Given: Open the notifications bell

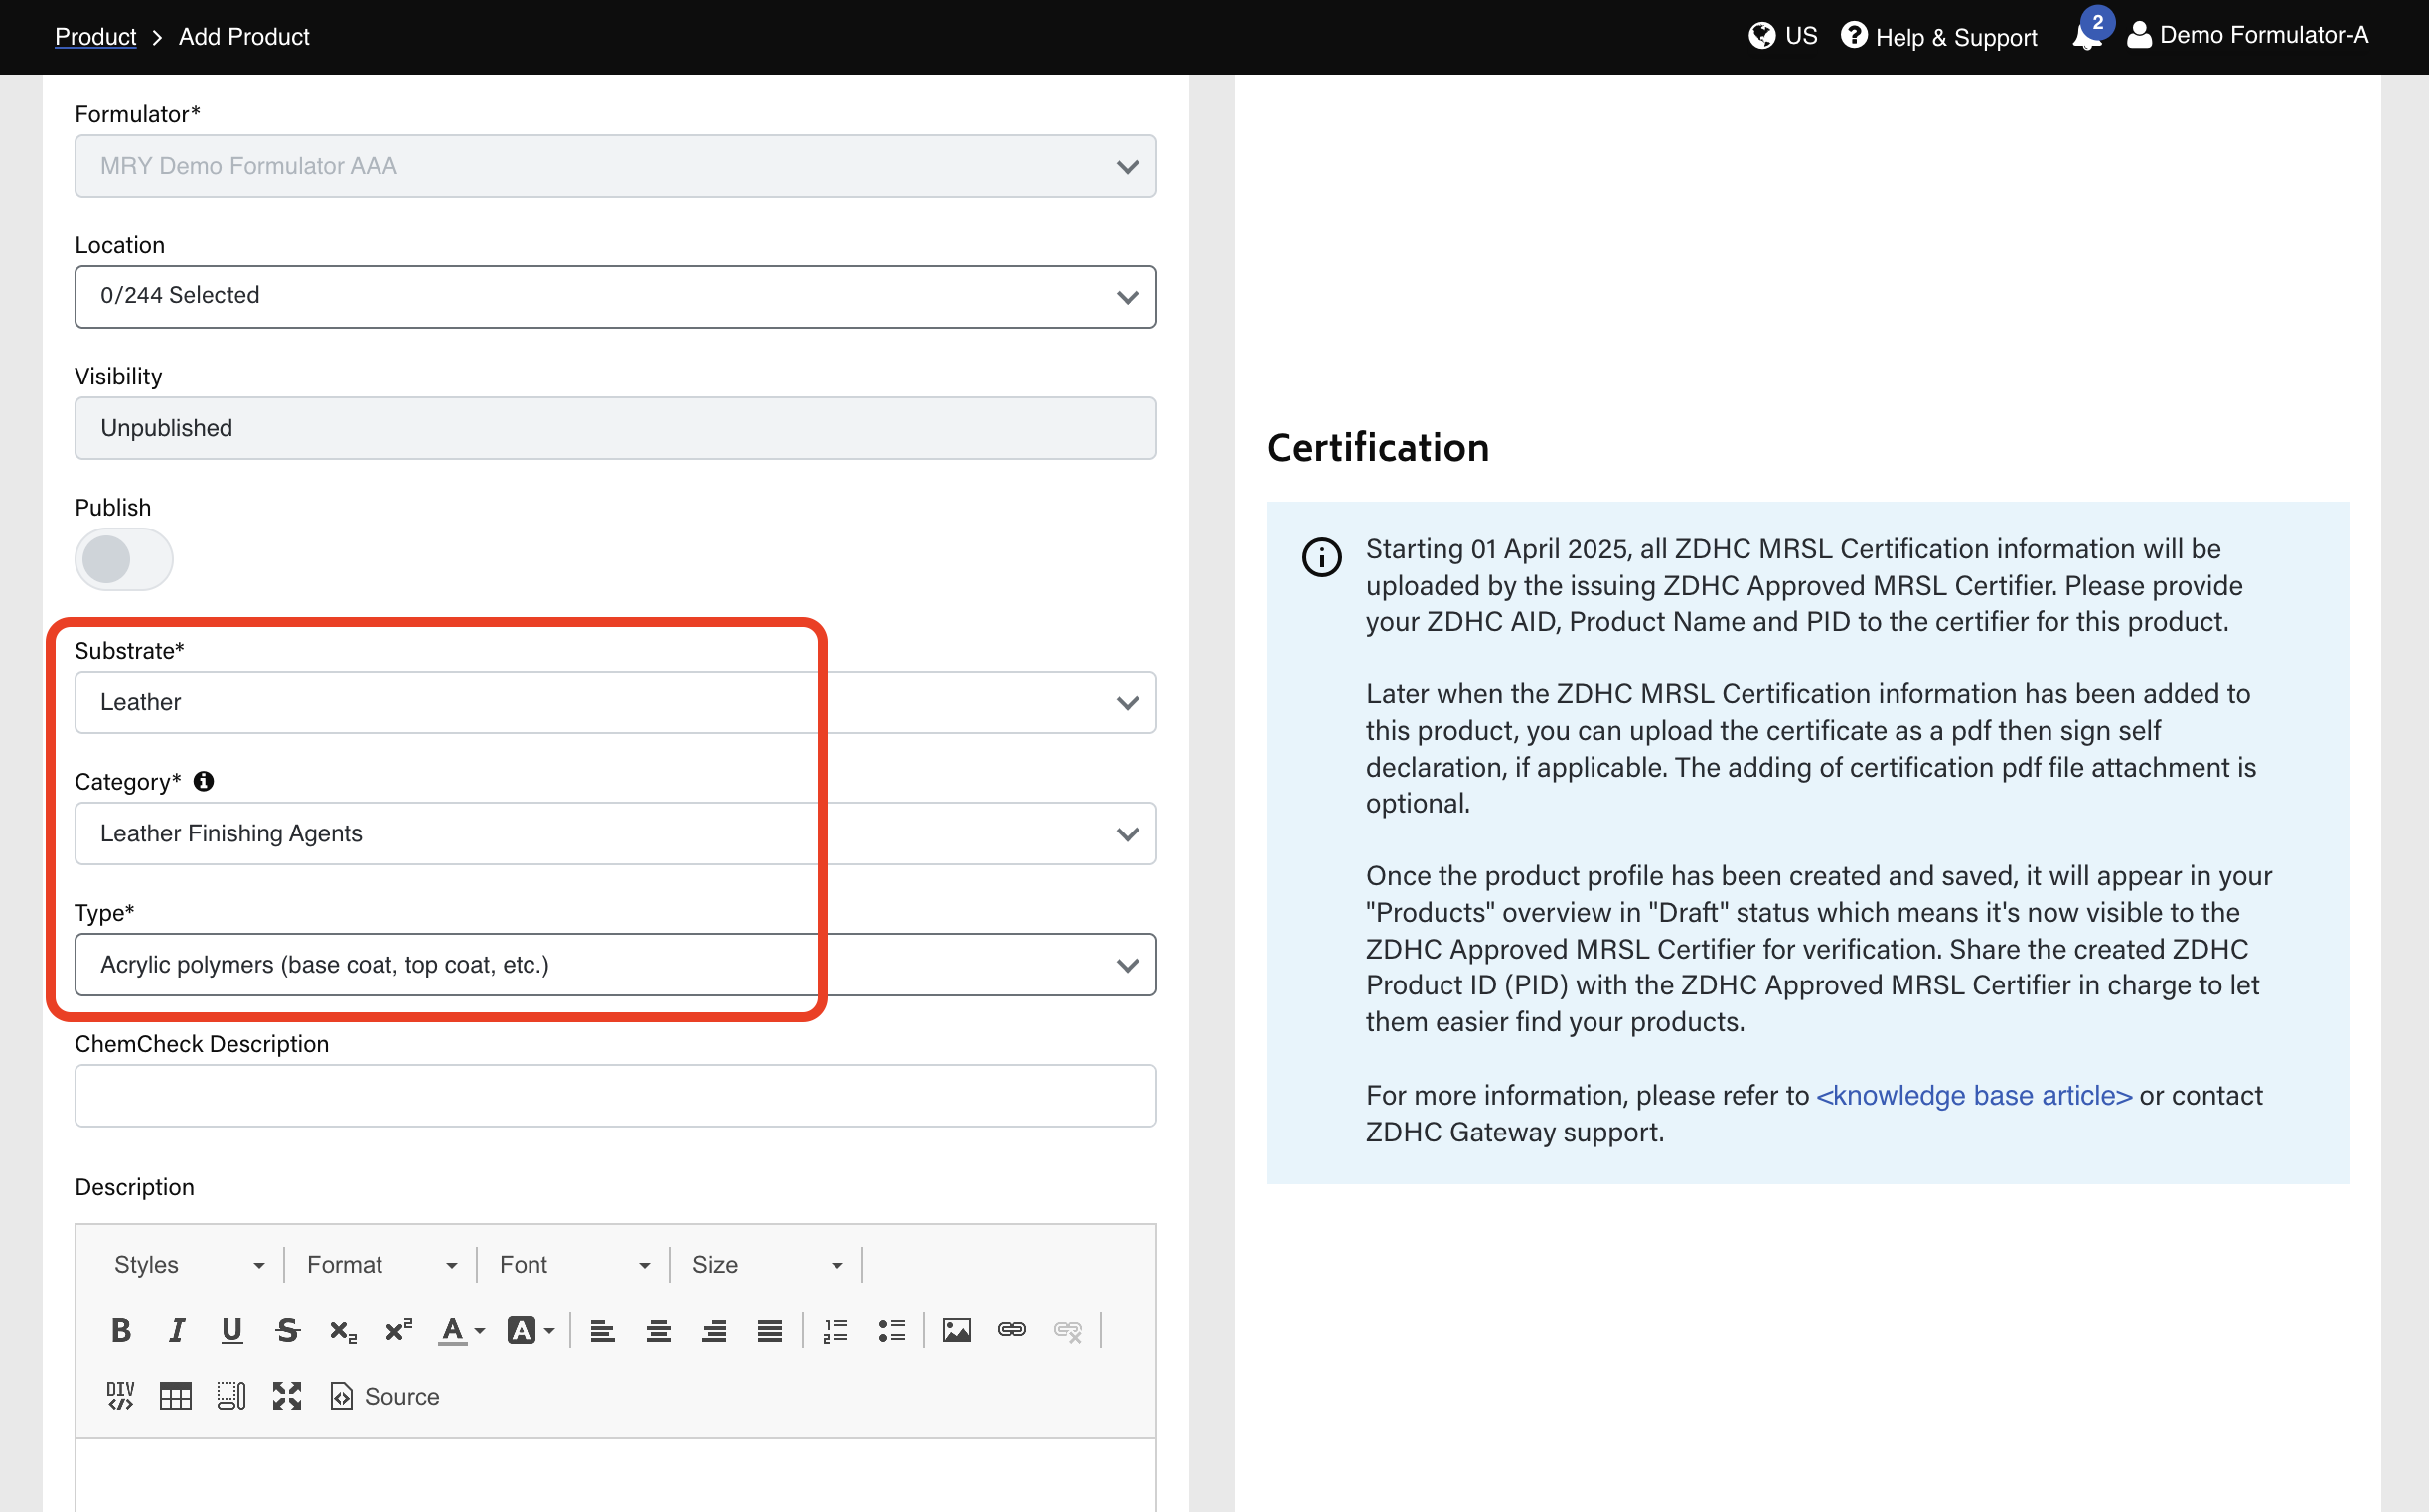Looking at the screenshot, I should 2086,36.
